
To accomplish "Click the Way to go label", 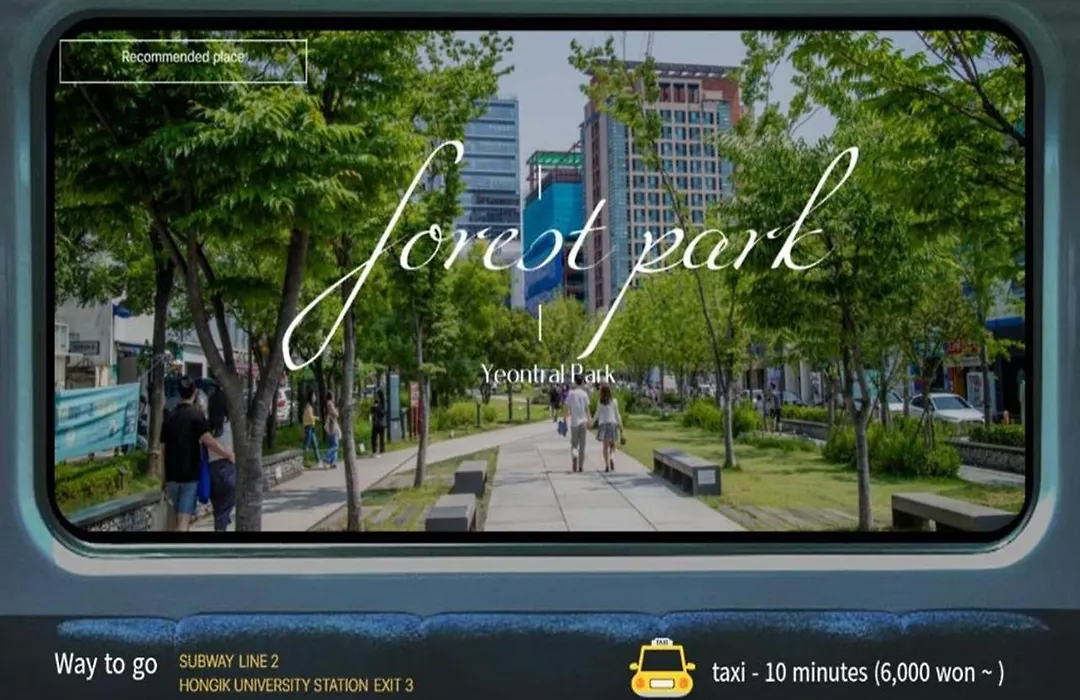I will coord(106,665).
